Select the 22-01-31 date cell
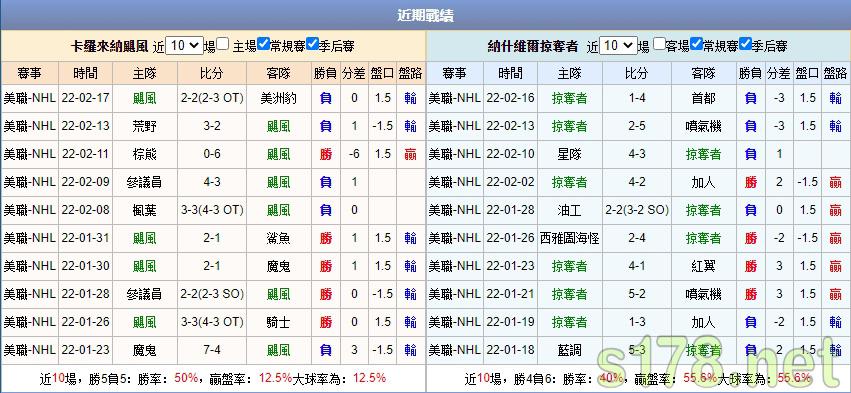Screen dimensions: 851x393 [x=86, y=238]
